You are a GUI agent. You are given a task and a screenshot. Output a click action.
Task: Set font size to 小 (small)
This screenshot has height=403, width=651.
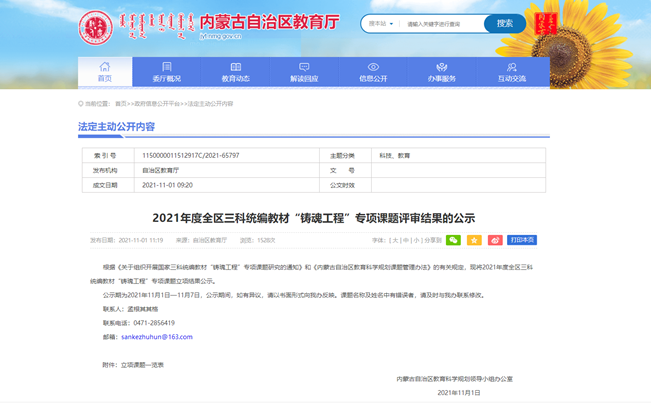(416, 240)
